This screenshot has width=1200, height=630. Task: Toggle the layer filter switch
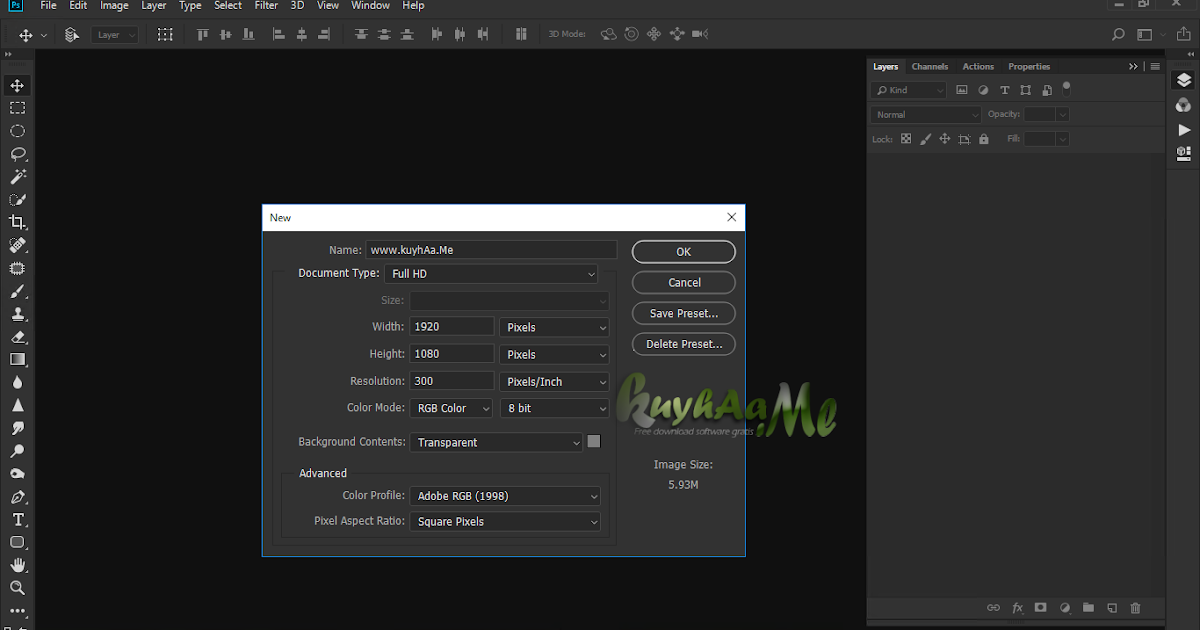[1067, 87]
